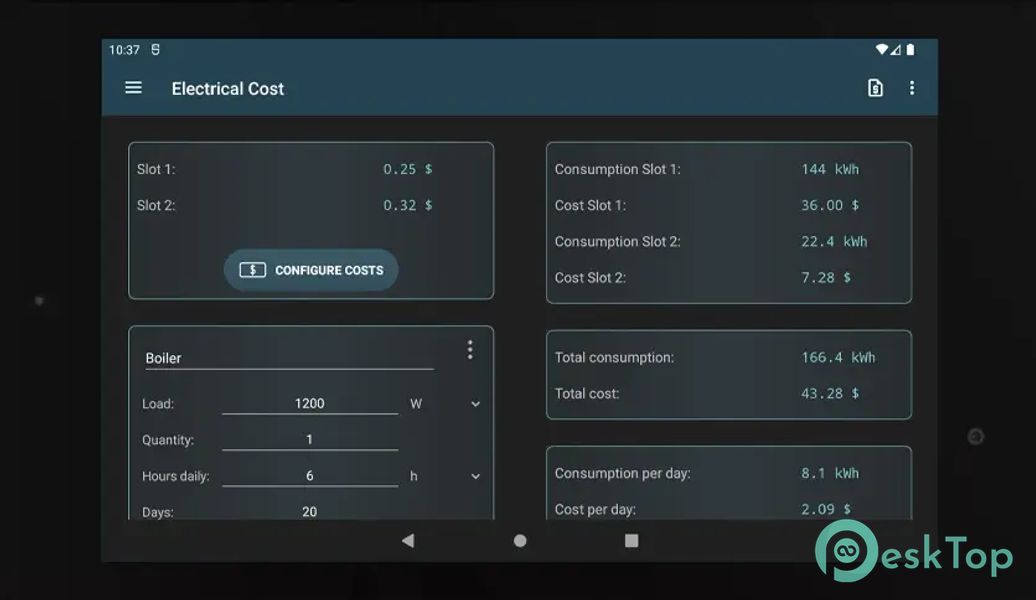The height and width of the screenshot is (600, 1036).
Task: Tap the 10:37 status bar clock
Action: 124,50
